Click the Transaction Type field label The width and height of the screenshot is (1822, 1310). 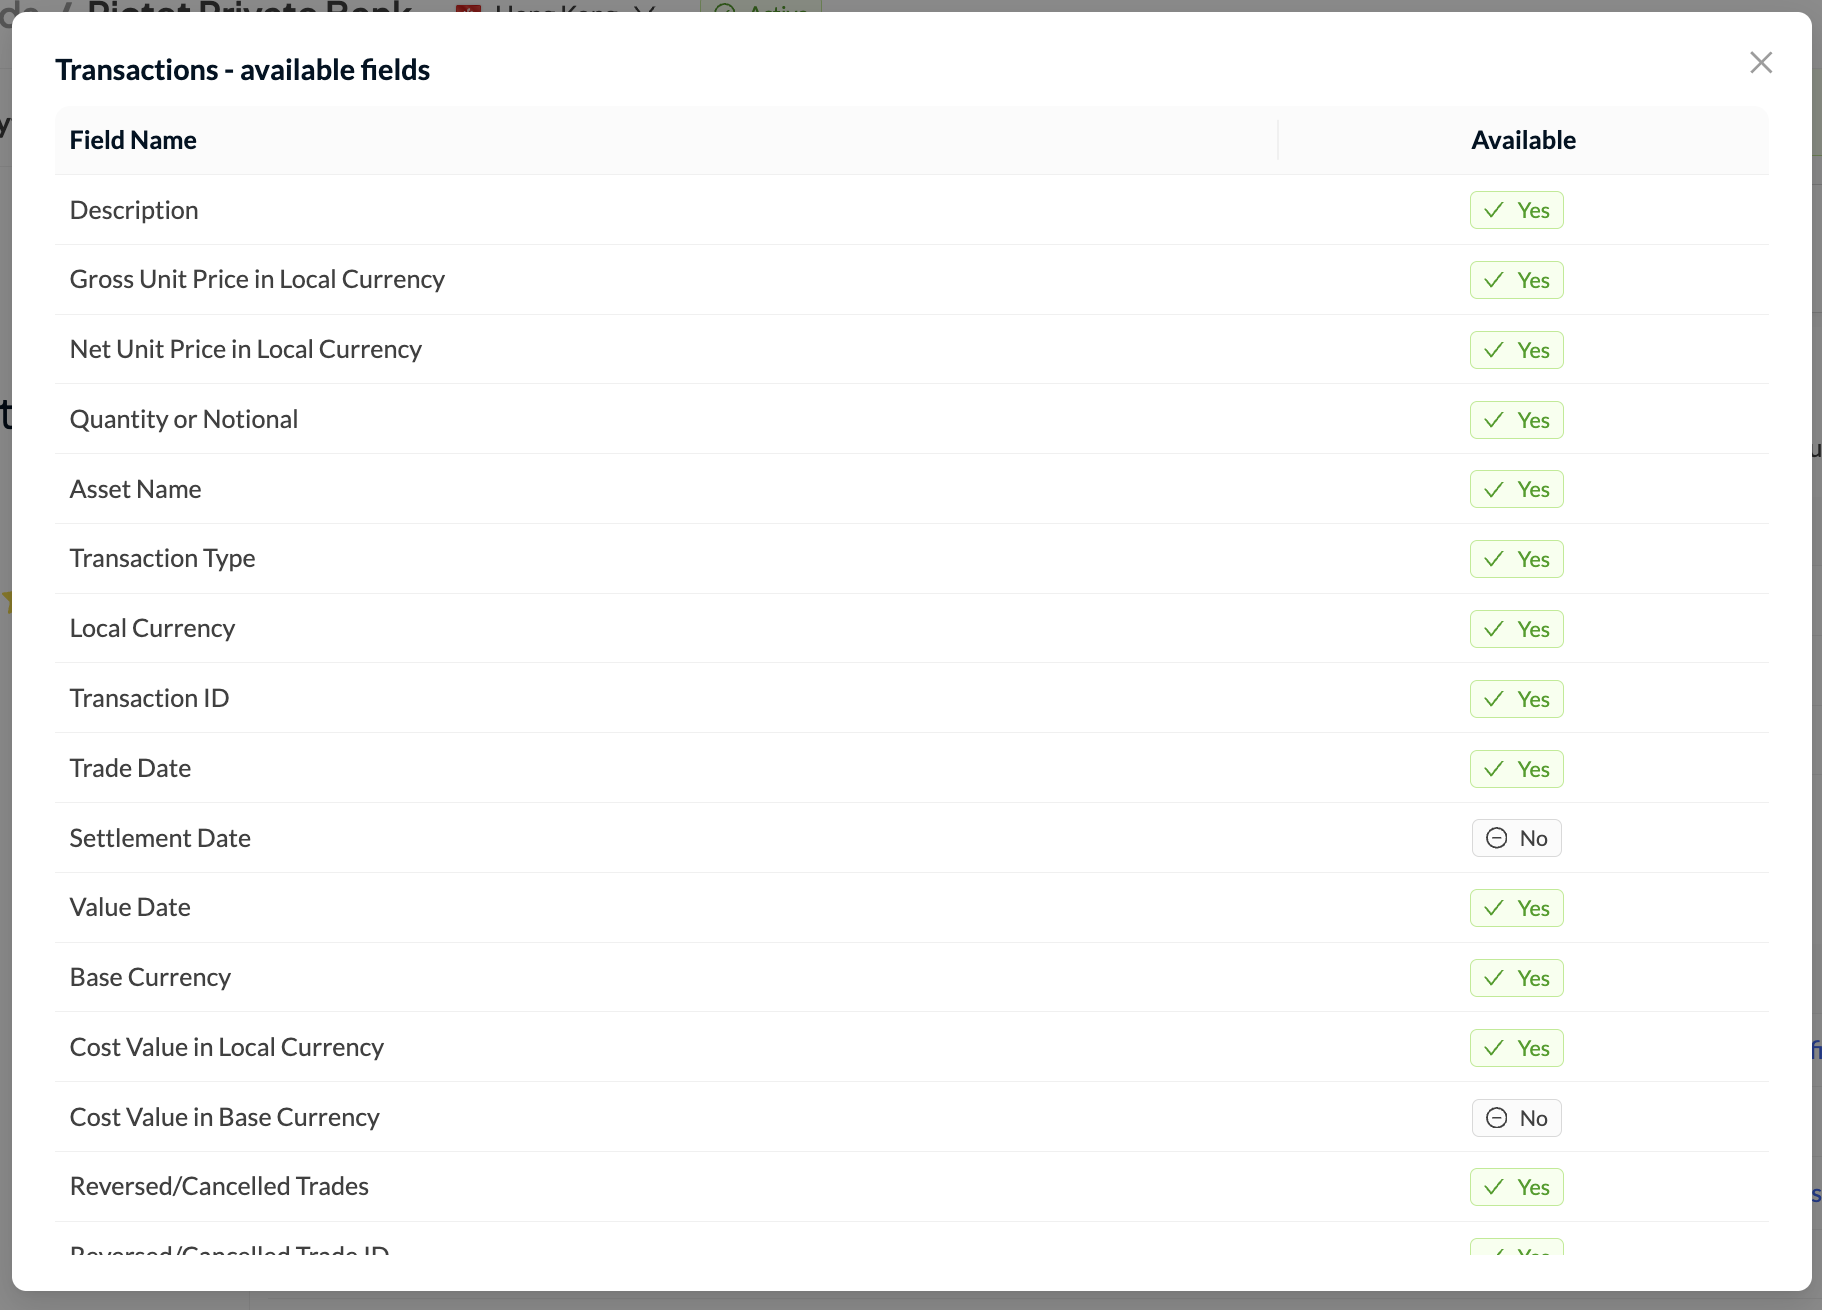[x=163, y=558]
